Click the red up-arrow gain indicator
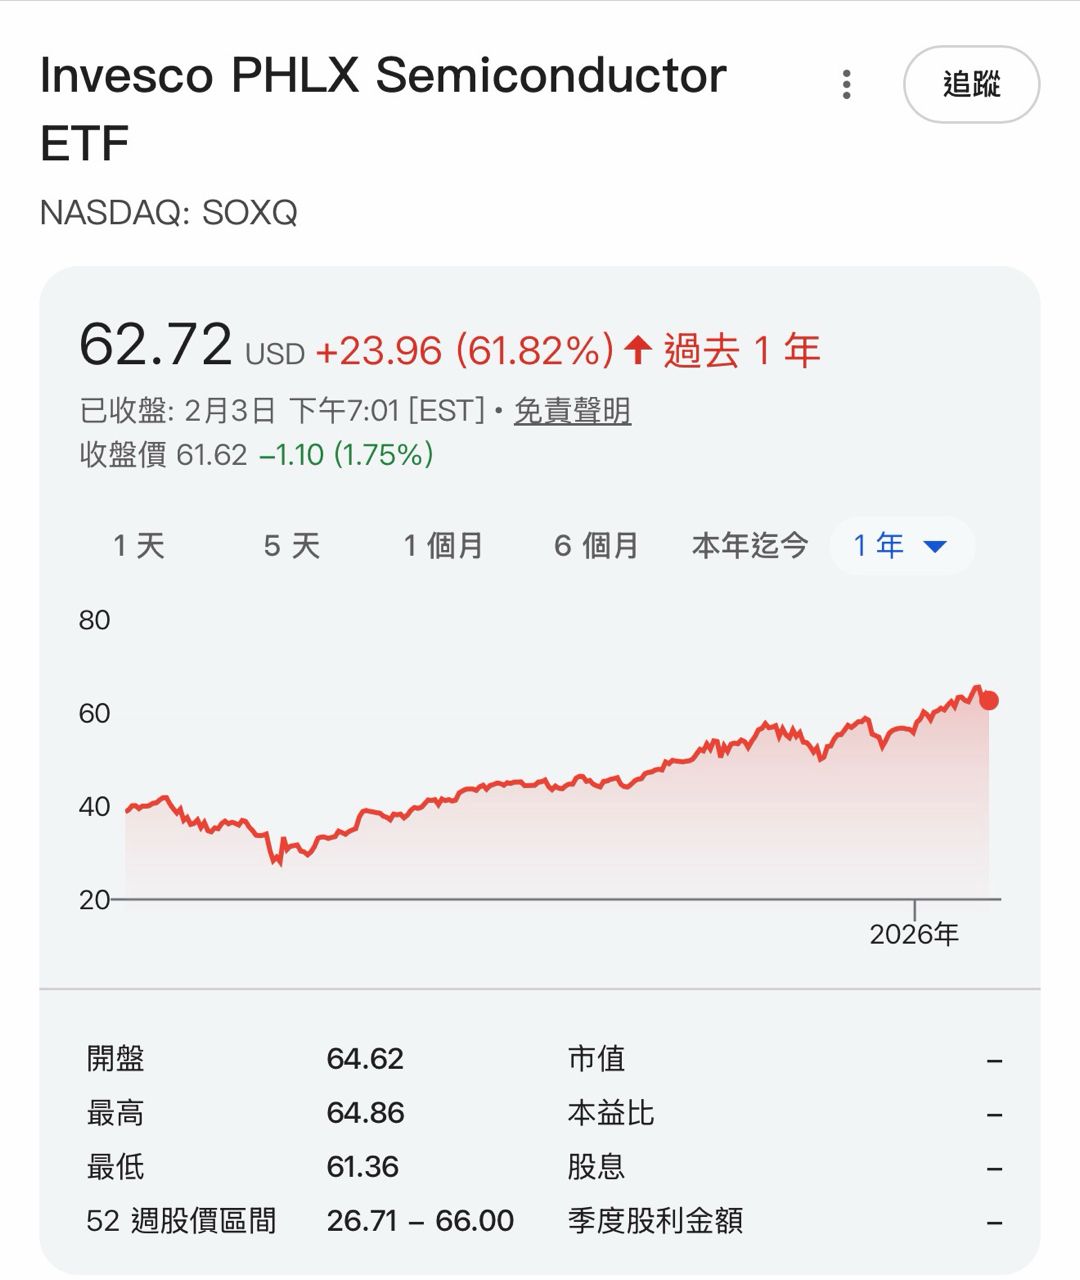 pyautogui.click(x=638, y=350)
